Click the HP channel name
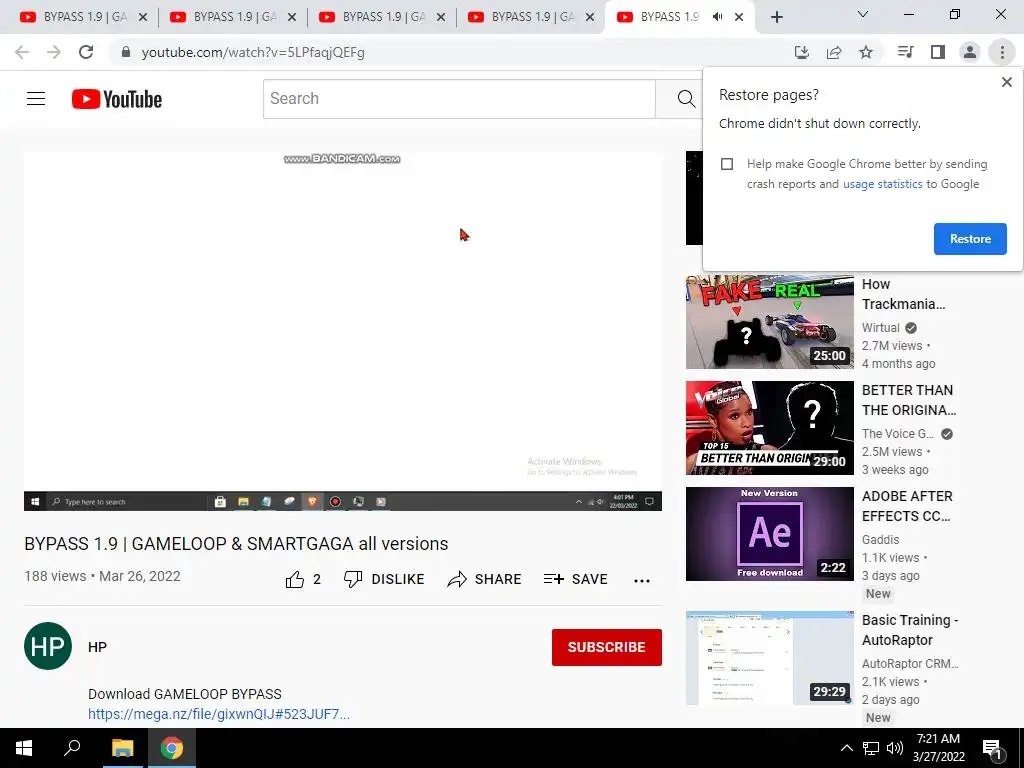This screenshot has width=1024, height=768. (97, 647)
